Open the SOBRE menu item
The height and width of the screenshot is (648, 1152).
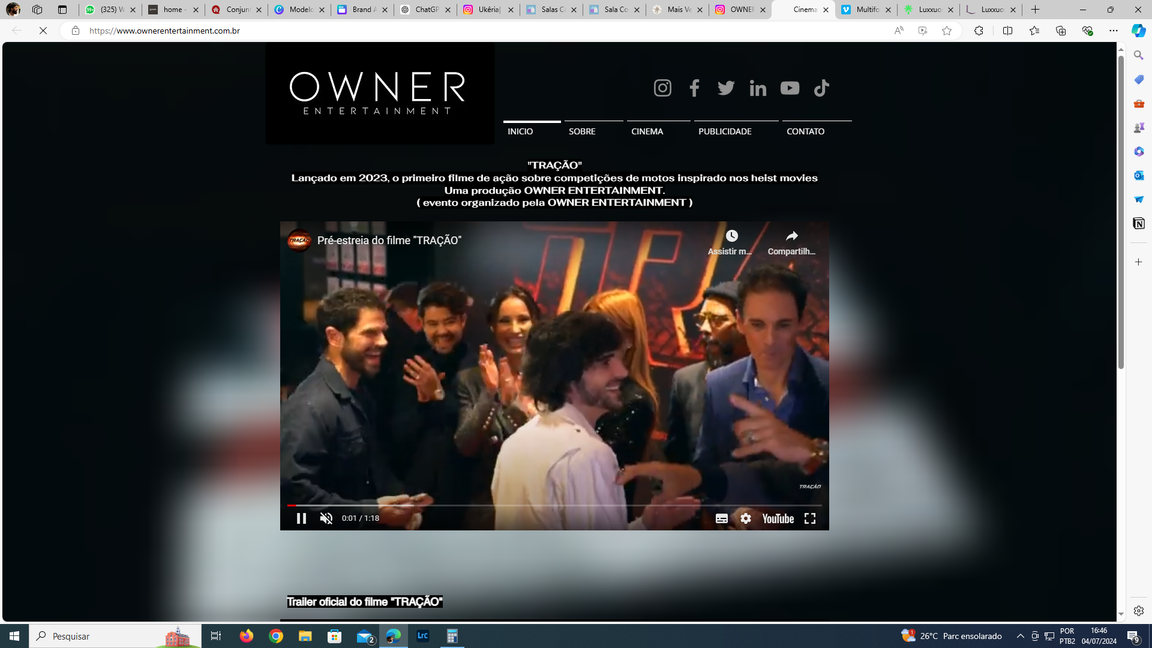click(582, 132)
